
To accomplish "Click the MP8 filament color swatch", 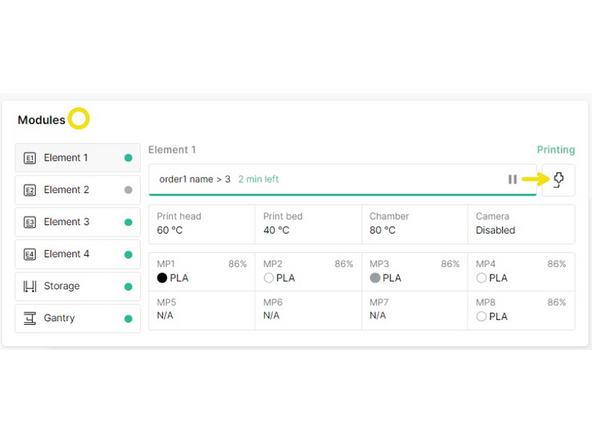I will (x=481, y=316).
